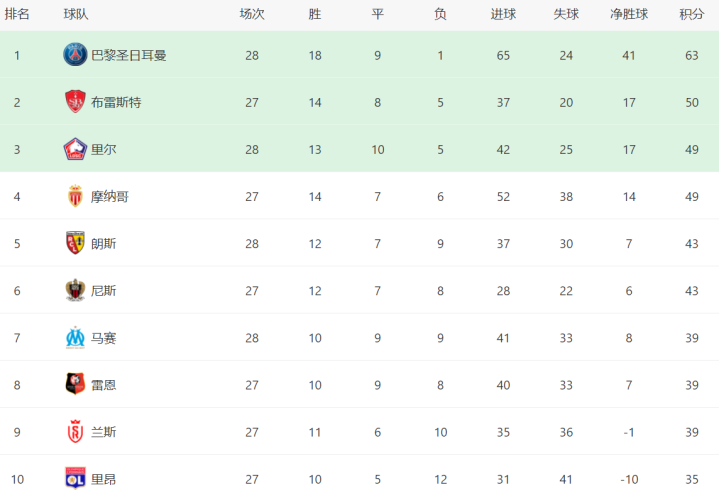Click the 排名 column header

click(17, 14)
